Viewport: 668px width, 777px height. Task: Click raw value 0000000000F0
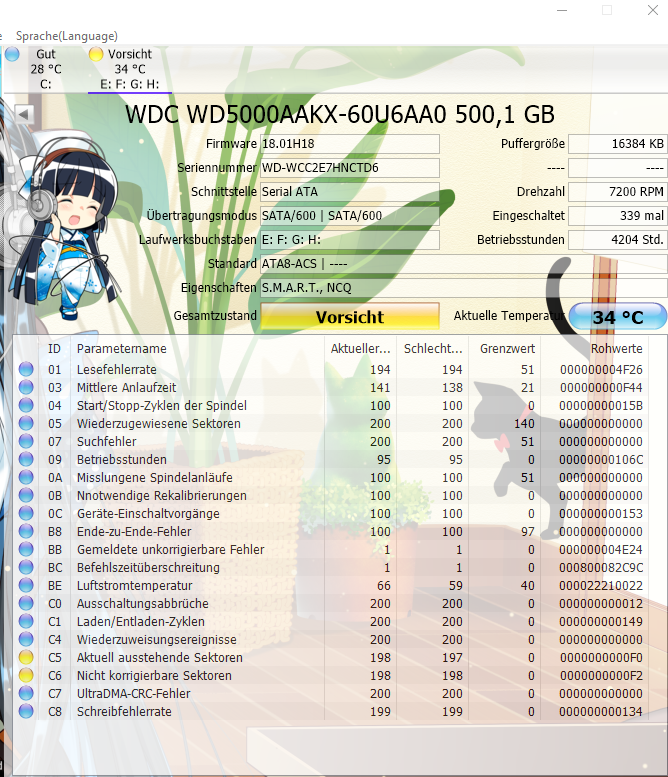[601, 658]
